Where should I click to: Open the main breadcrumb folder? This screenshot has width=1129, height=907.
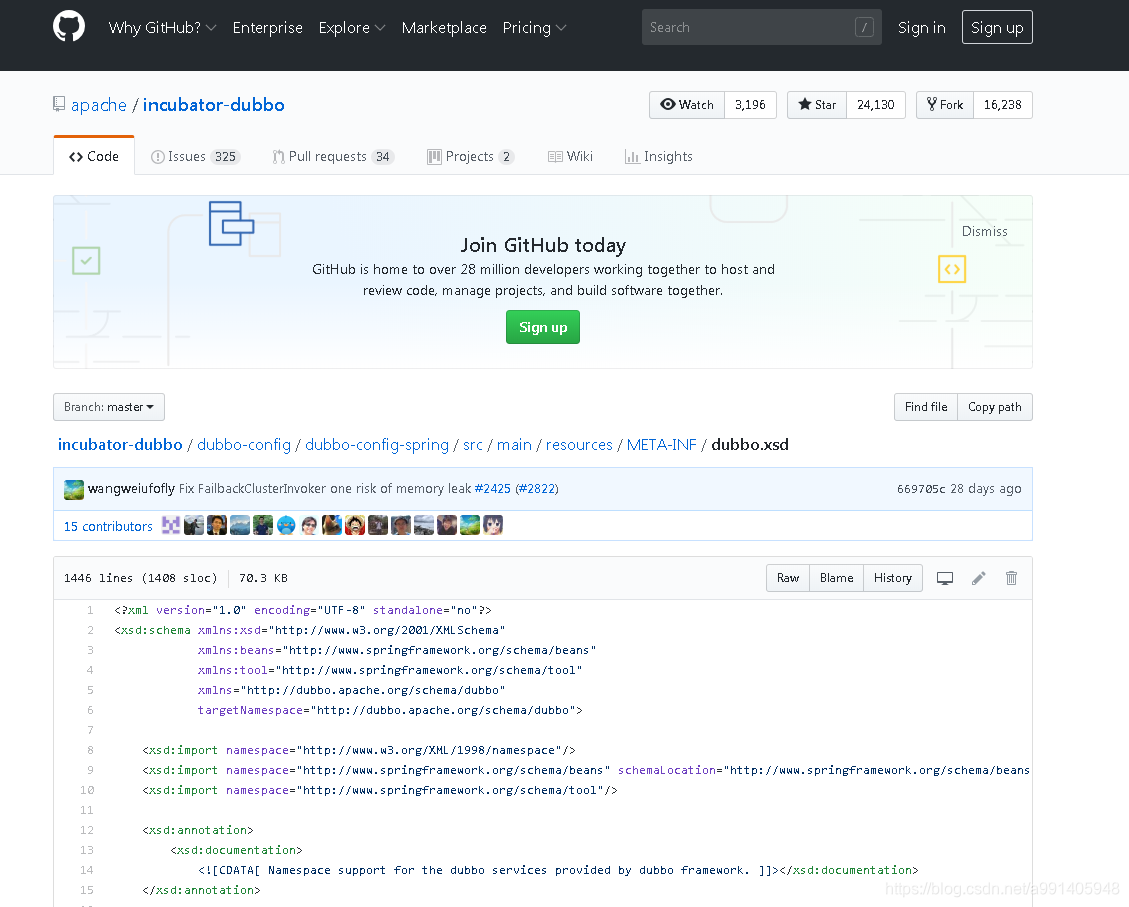click(514, 445)
